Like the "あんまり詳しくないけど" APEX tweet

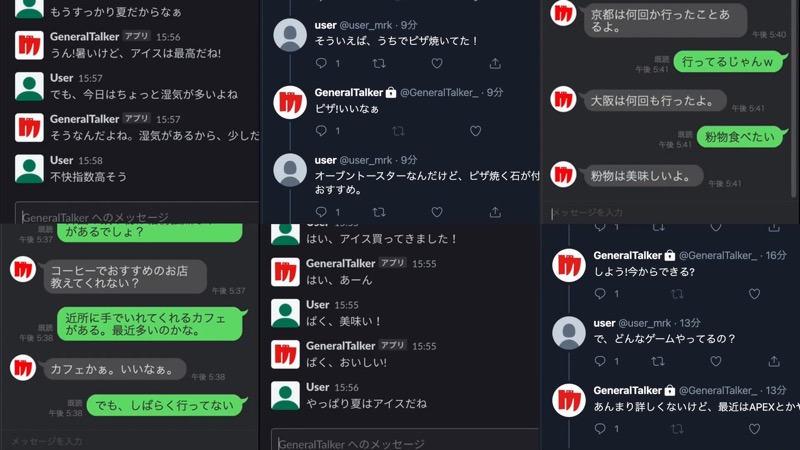point(755,429)
